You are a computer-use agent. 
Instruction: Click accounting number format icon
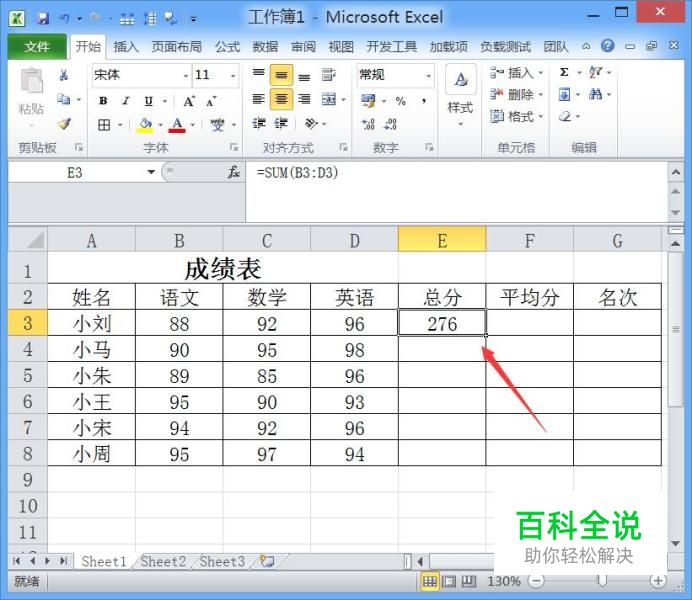368,101
